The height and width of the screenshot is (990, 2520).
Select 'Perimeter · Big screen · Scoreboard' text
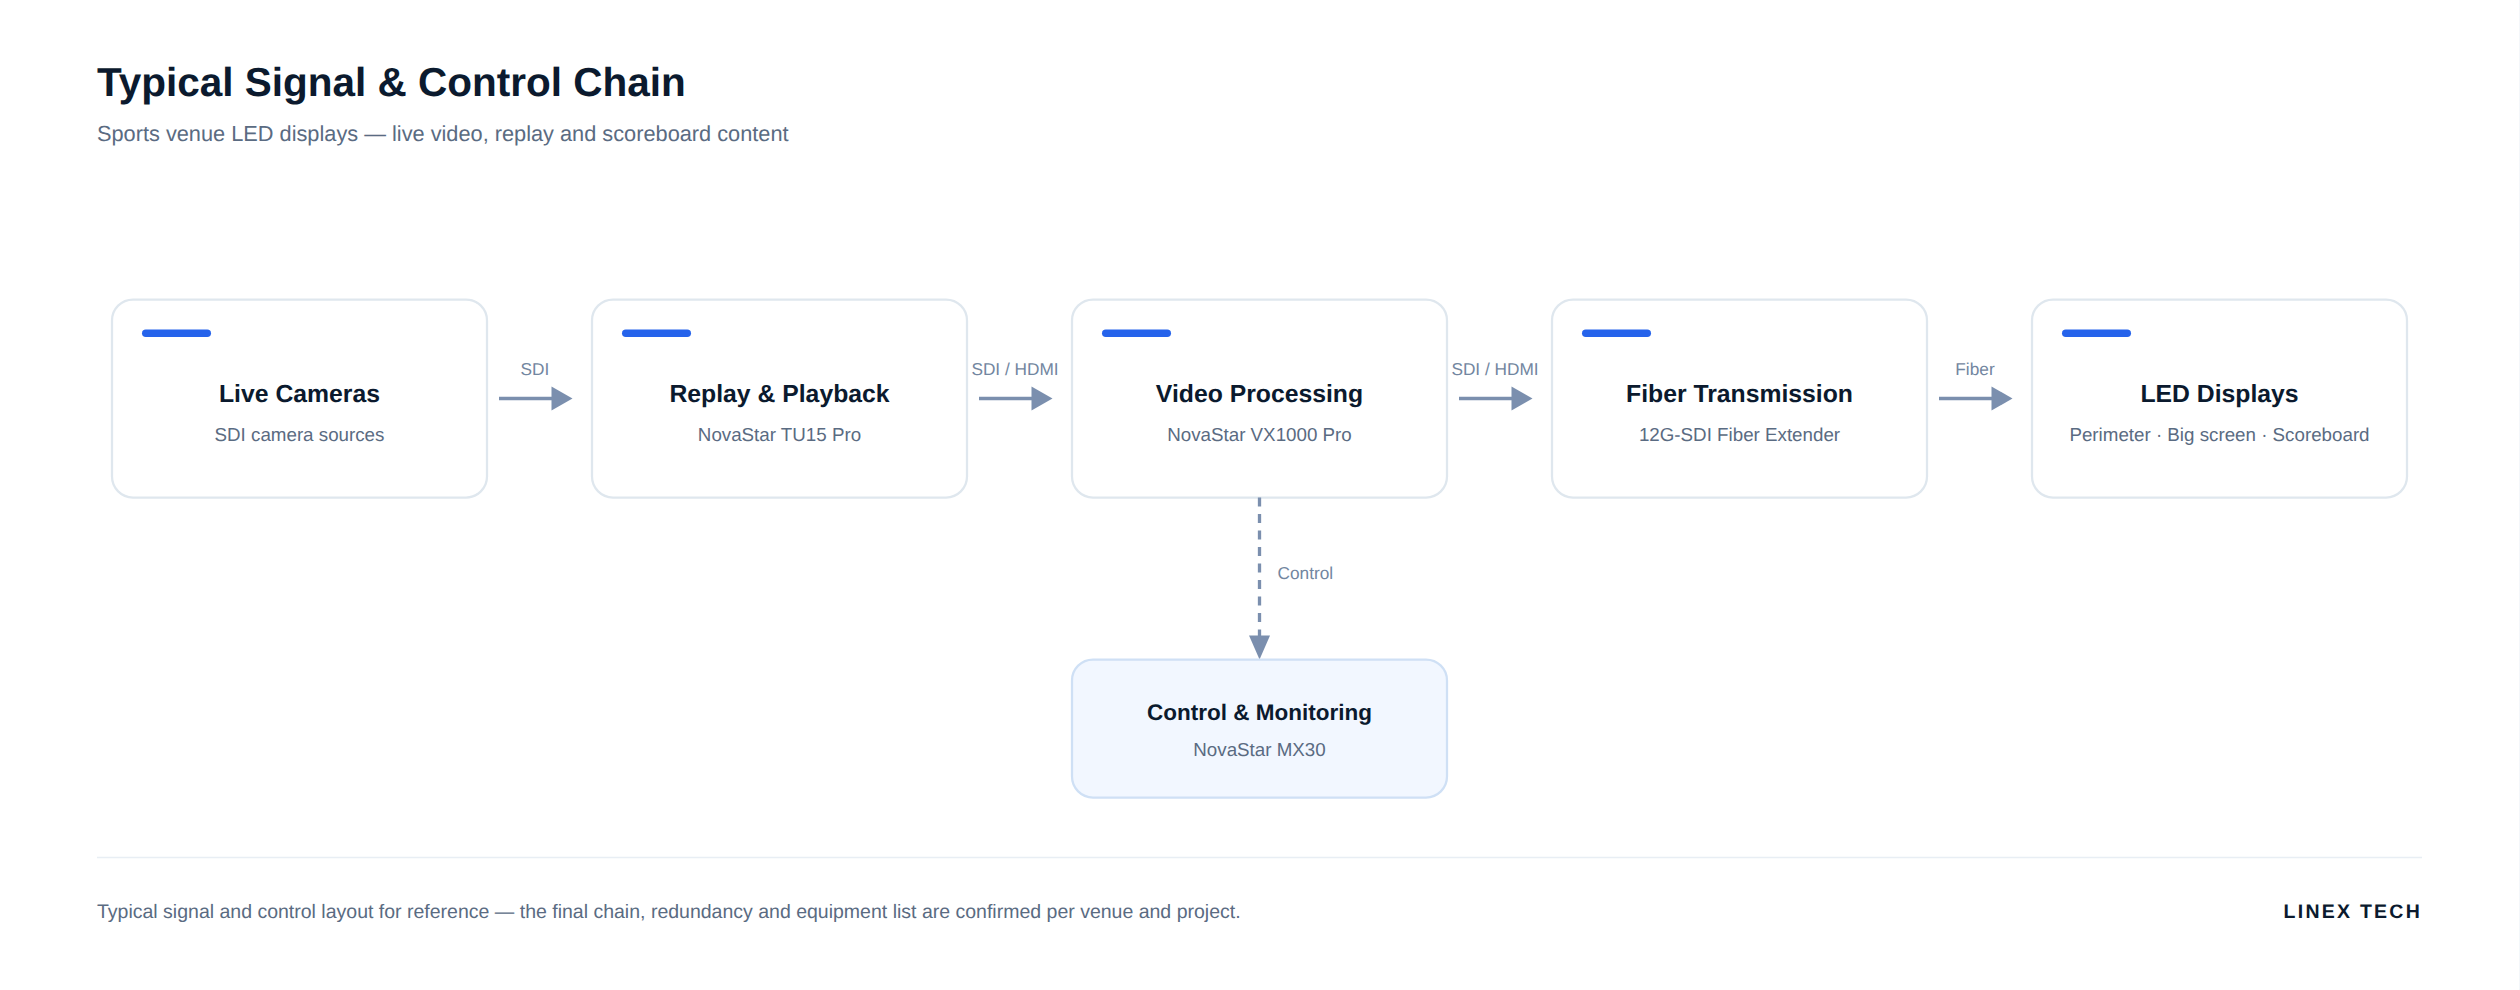(x=2219, y=435)
